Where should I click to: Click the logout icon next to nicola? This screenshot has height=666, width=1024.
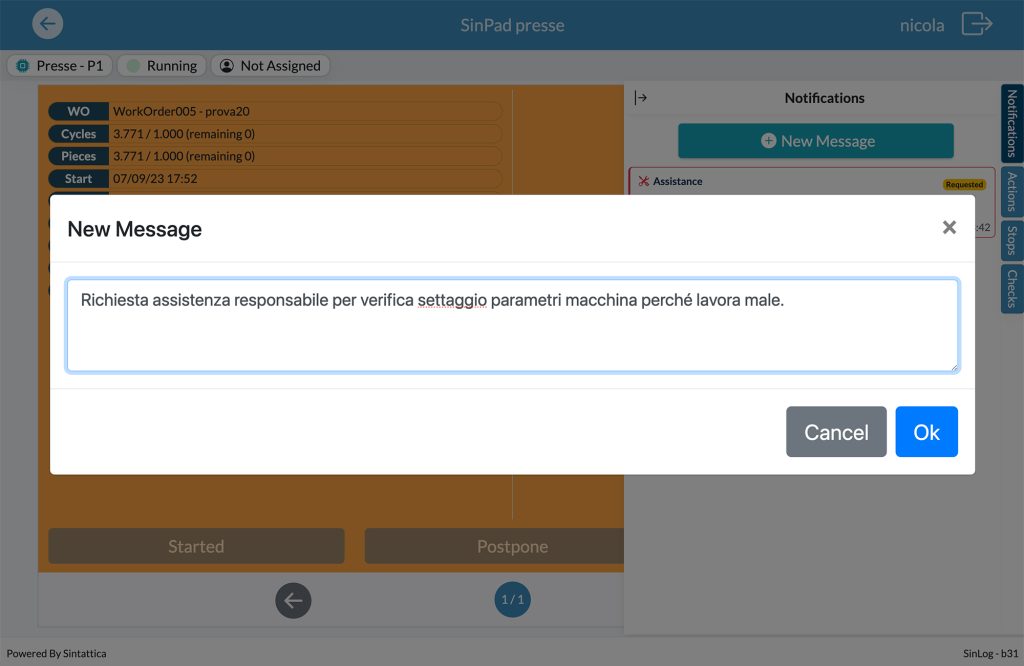coord(977,24)
